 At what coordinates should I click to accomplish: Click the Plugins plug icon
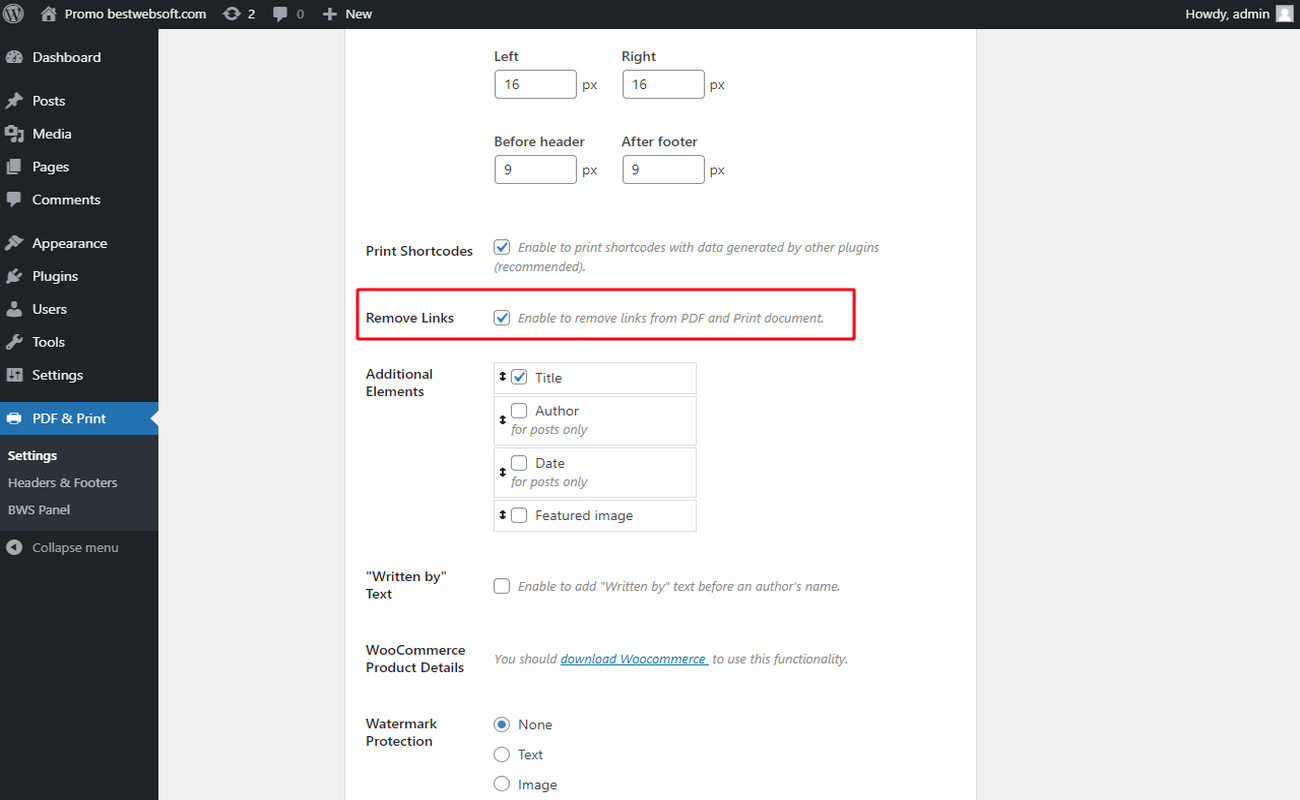click(x=14, y=276)
